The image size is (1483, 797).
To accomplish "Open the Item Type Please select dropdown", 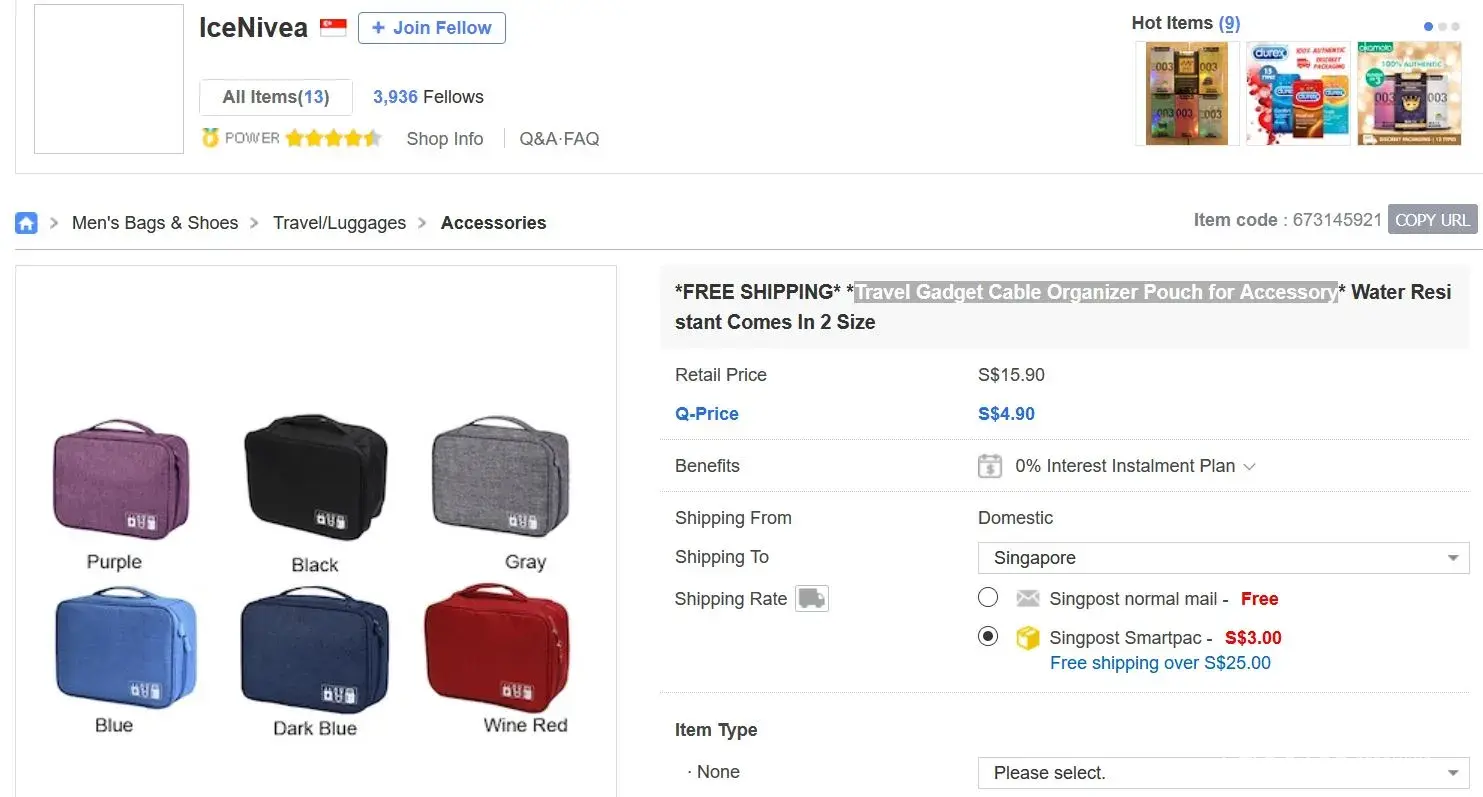I will point(1222,773).
